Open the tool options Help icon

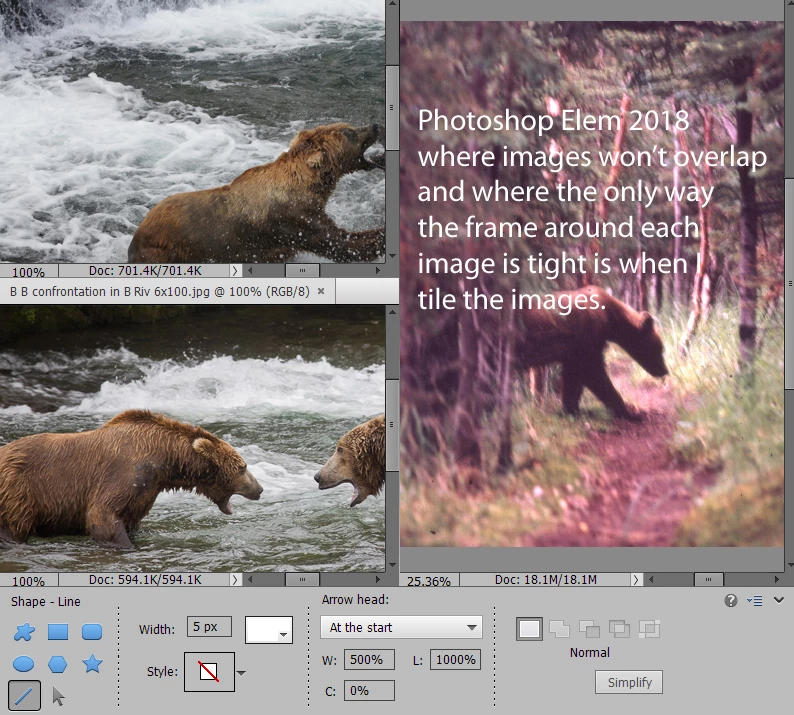pos(731,601)
